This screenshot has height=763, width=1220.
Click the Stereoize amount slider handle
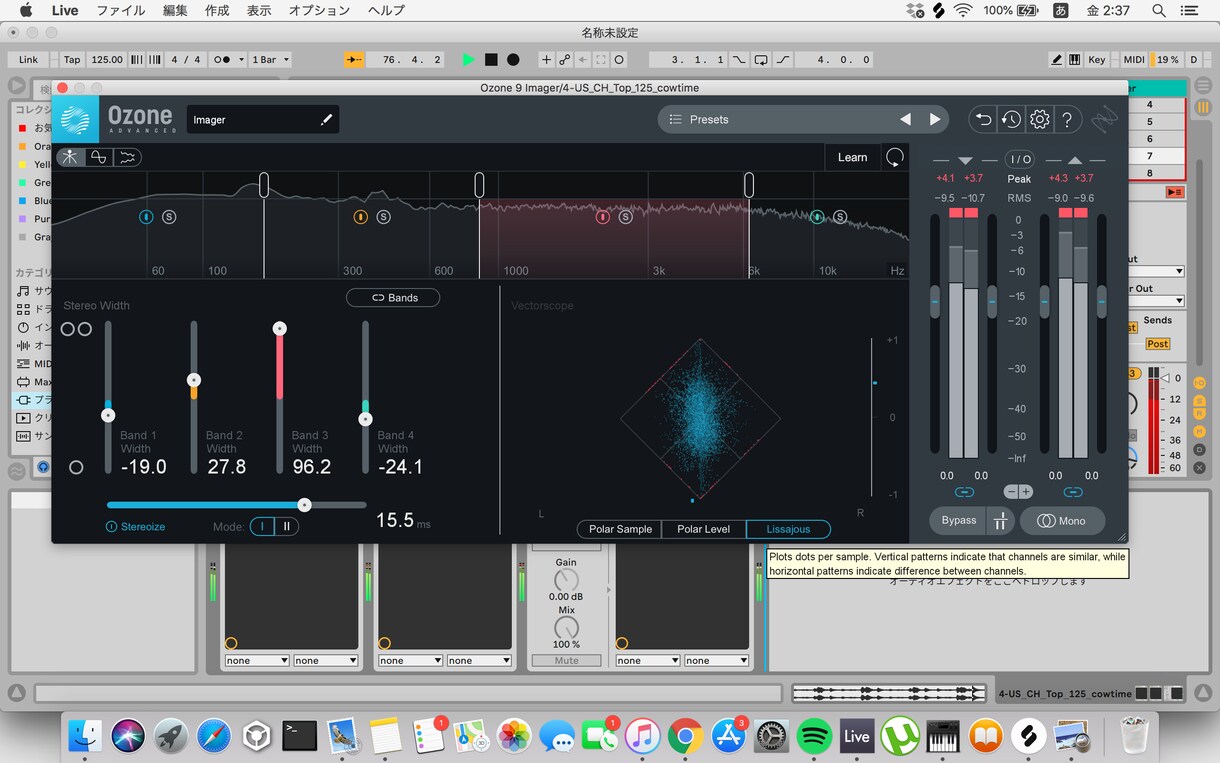click(304, 505)
